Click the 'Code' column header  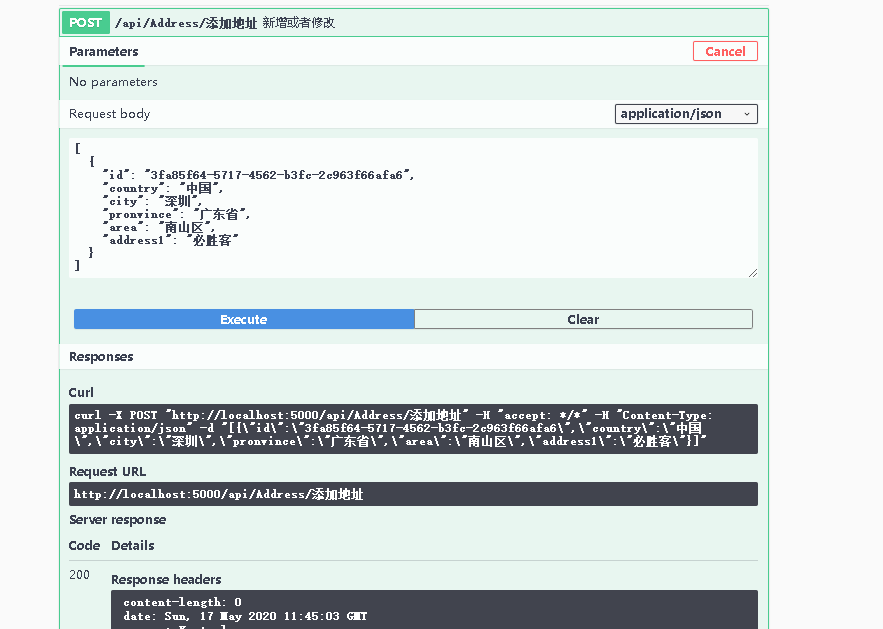coord(84,546)
